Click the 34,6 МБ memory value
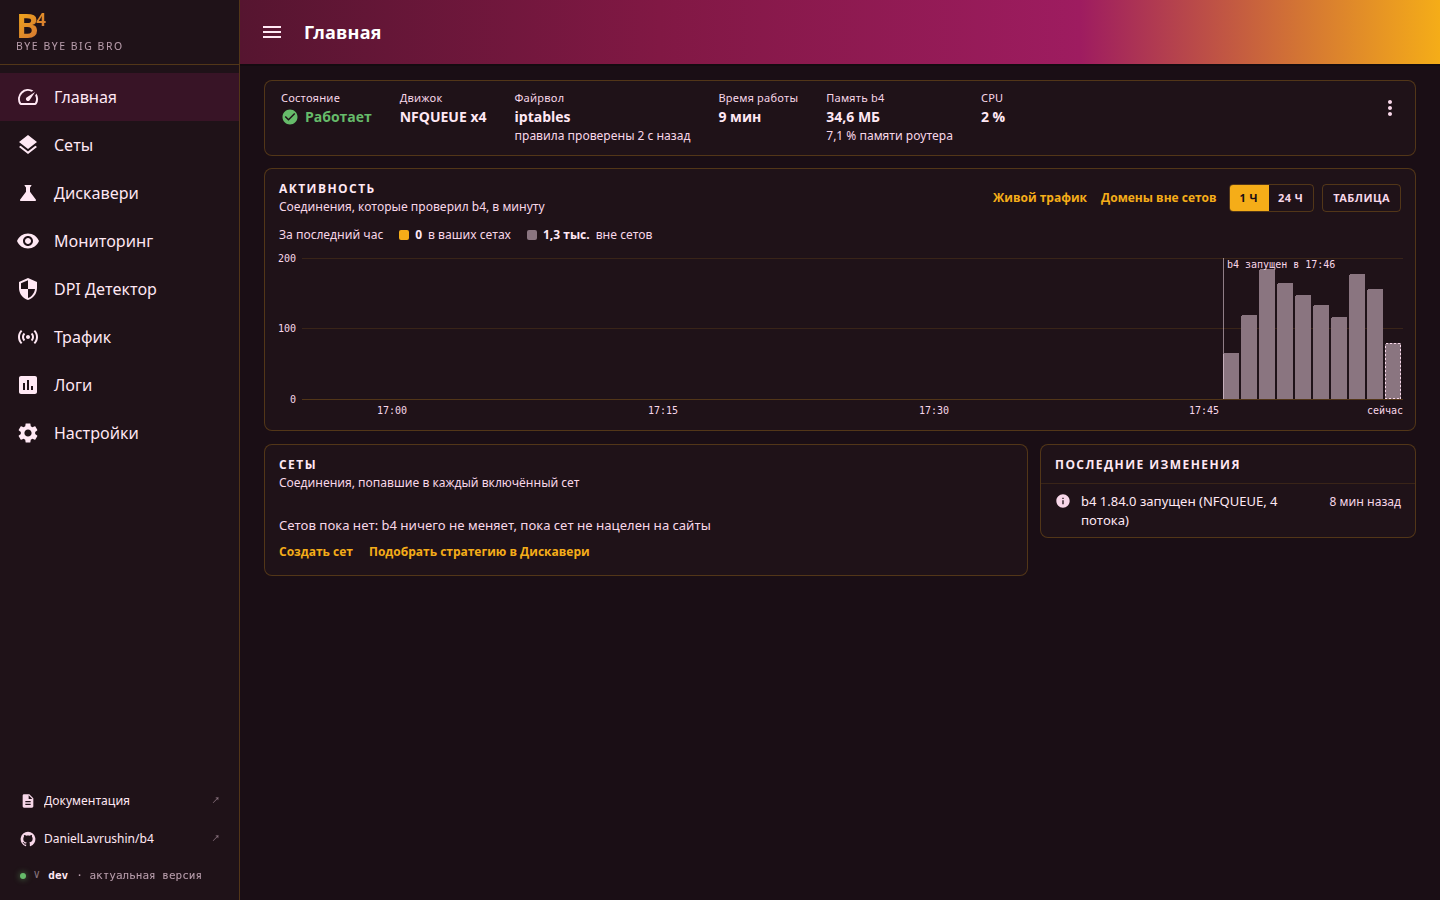Screen dimensions: 1440x900 coord(853,117)
